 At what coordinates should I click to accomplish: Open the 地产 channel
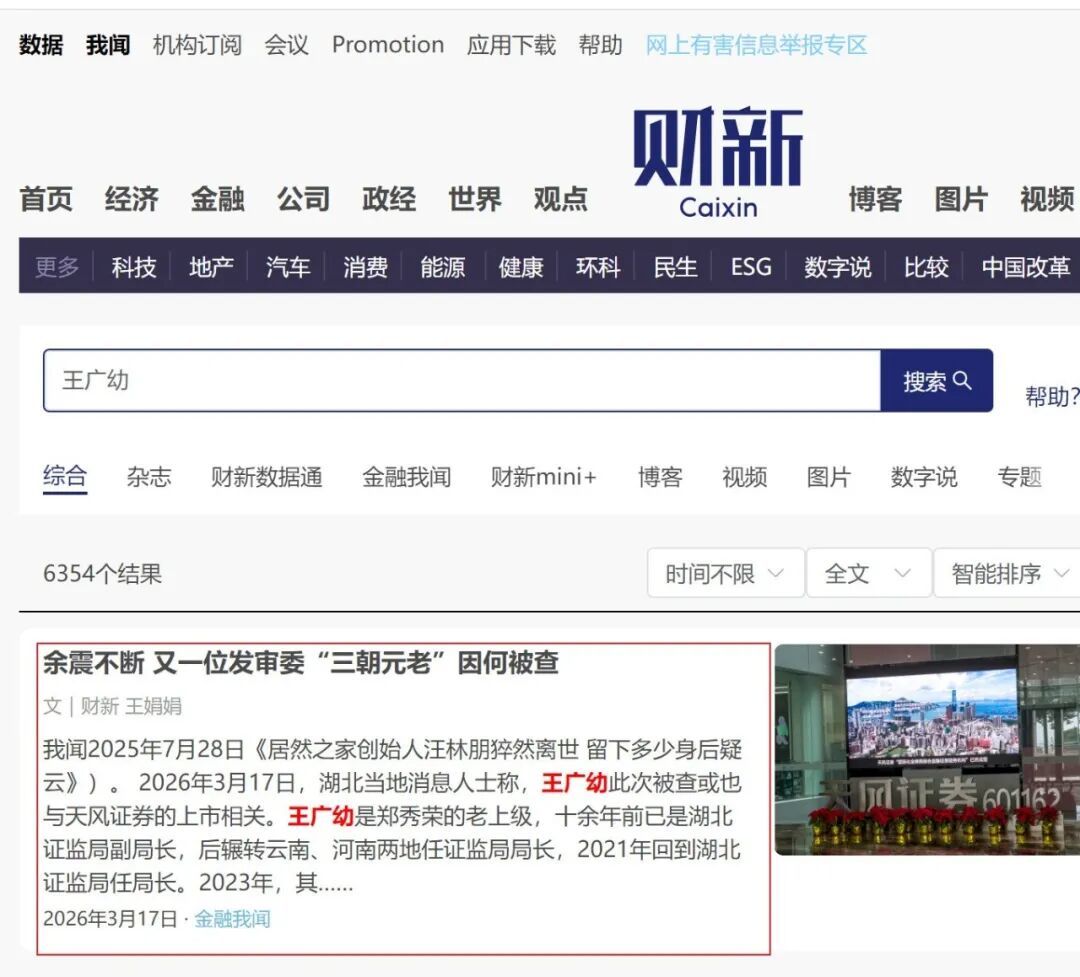click(x=211, y=267)
